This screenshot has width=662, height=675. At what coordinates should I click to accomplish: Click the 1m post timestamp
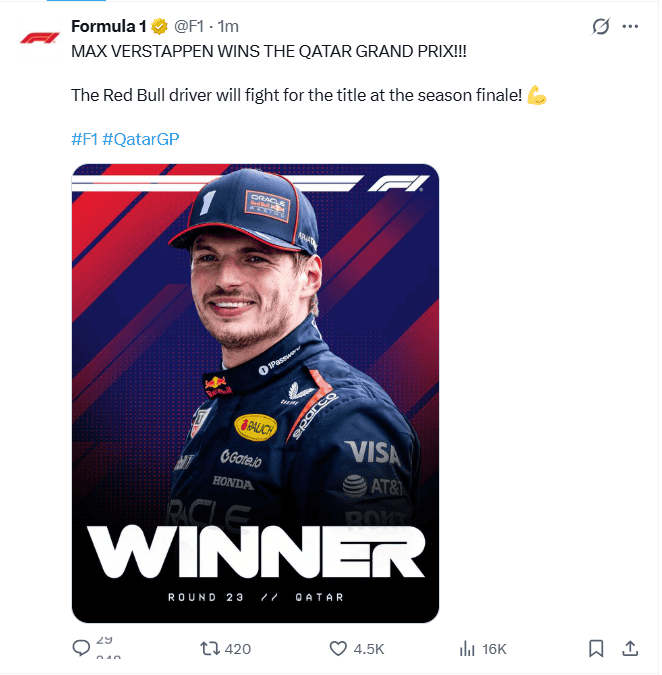[229, 27]
